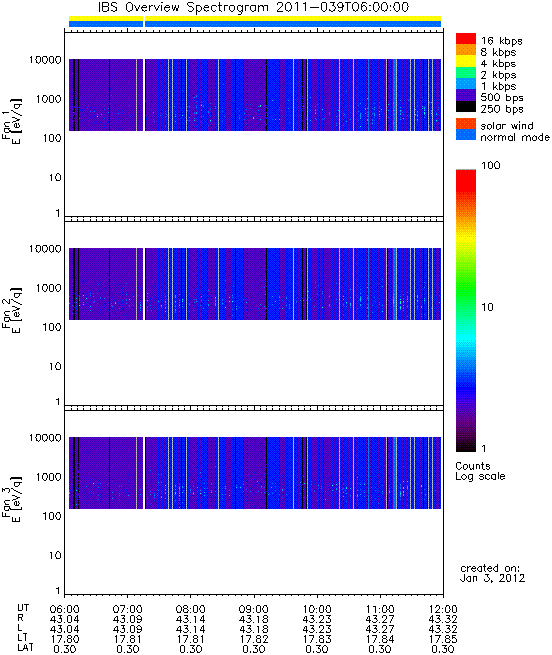Click the yellow 4 kbps legend swatch
Screen dimensions: 552x655
pyautogui.click(x=466, y=61)
